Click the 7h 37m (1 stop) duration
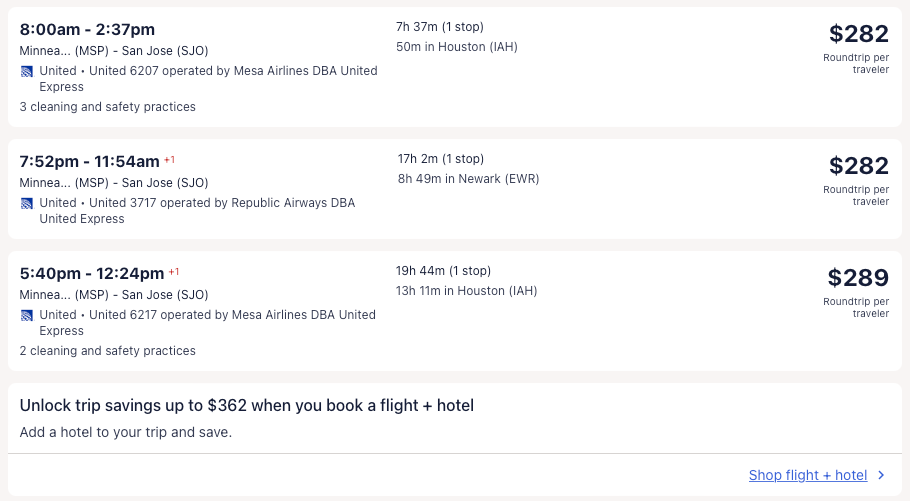This screenshot has width=910, height=501. click(440, 27)
